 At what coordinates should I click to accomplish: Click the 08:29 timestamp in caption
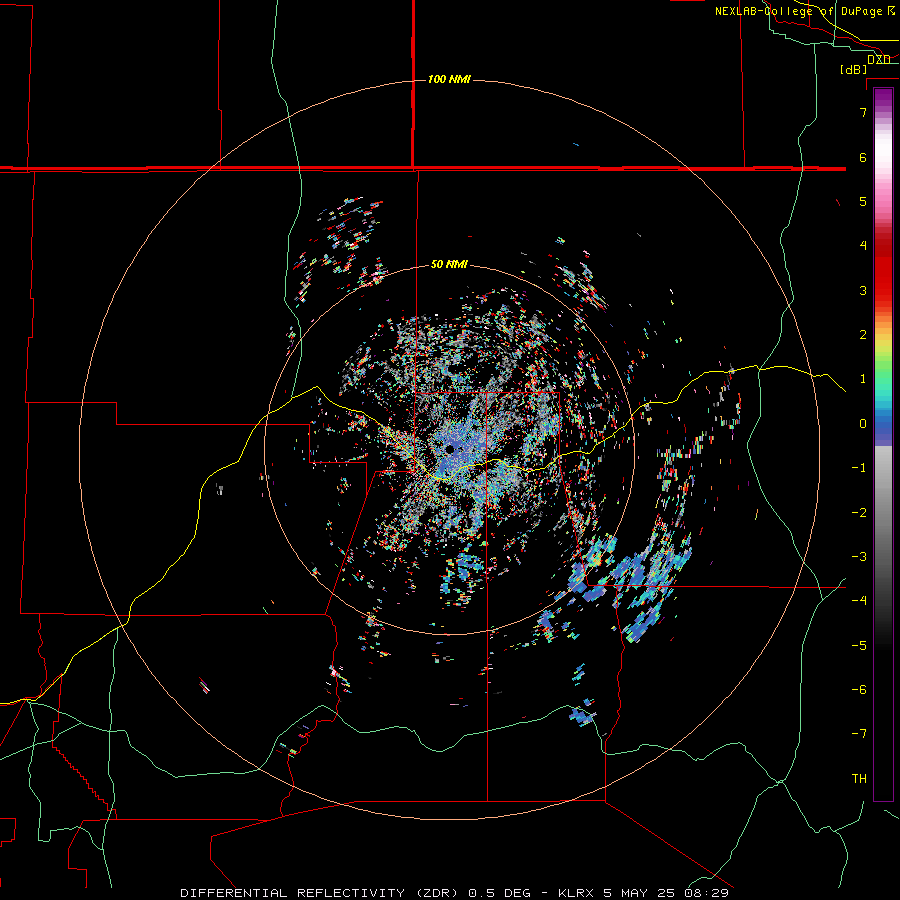point(709,893)
